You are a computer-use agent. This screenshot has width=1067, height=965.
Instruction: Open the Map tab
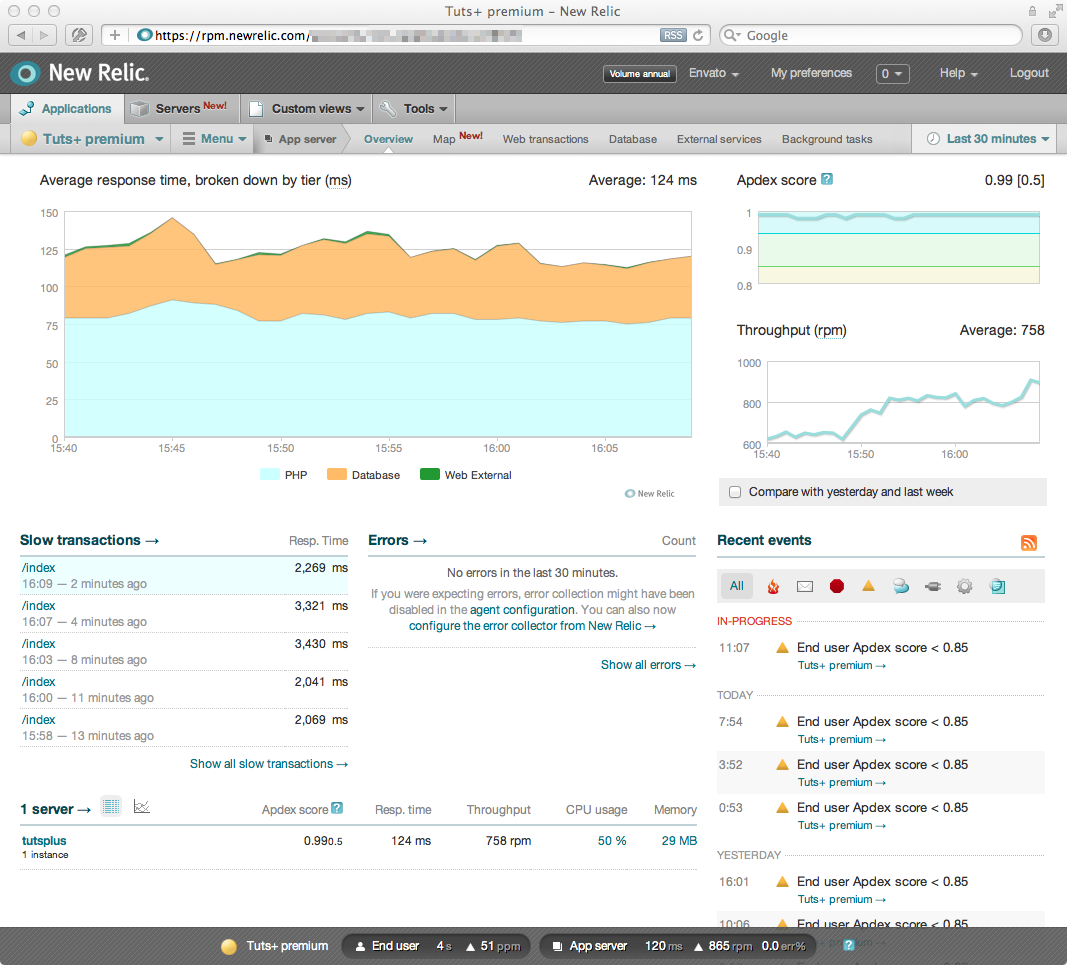pos(457,138)
